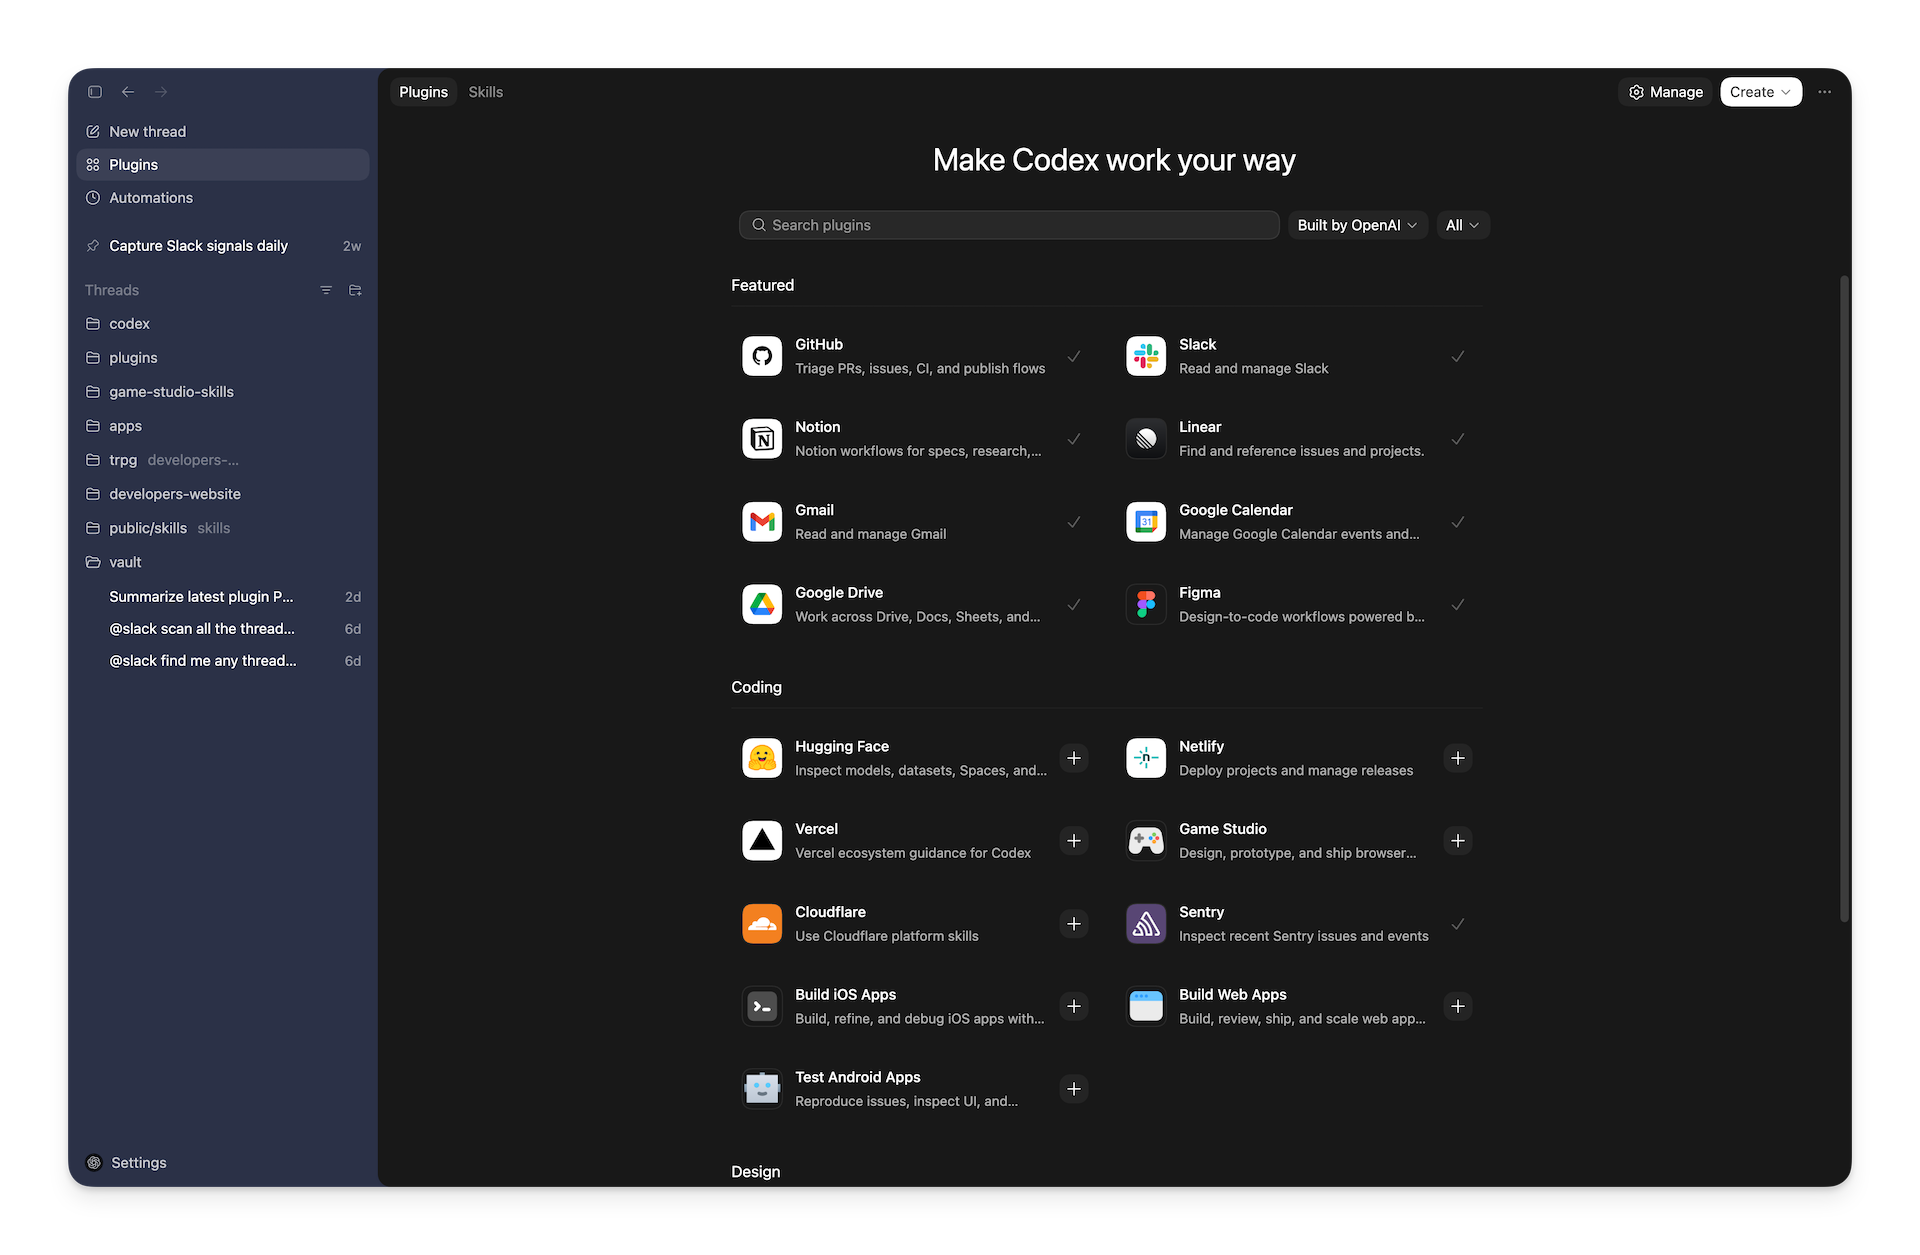Select the Figma plugin icon
Image resolution: width=1920 pixels, height=1255 pixels.
(1146, 603)
